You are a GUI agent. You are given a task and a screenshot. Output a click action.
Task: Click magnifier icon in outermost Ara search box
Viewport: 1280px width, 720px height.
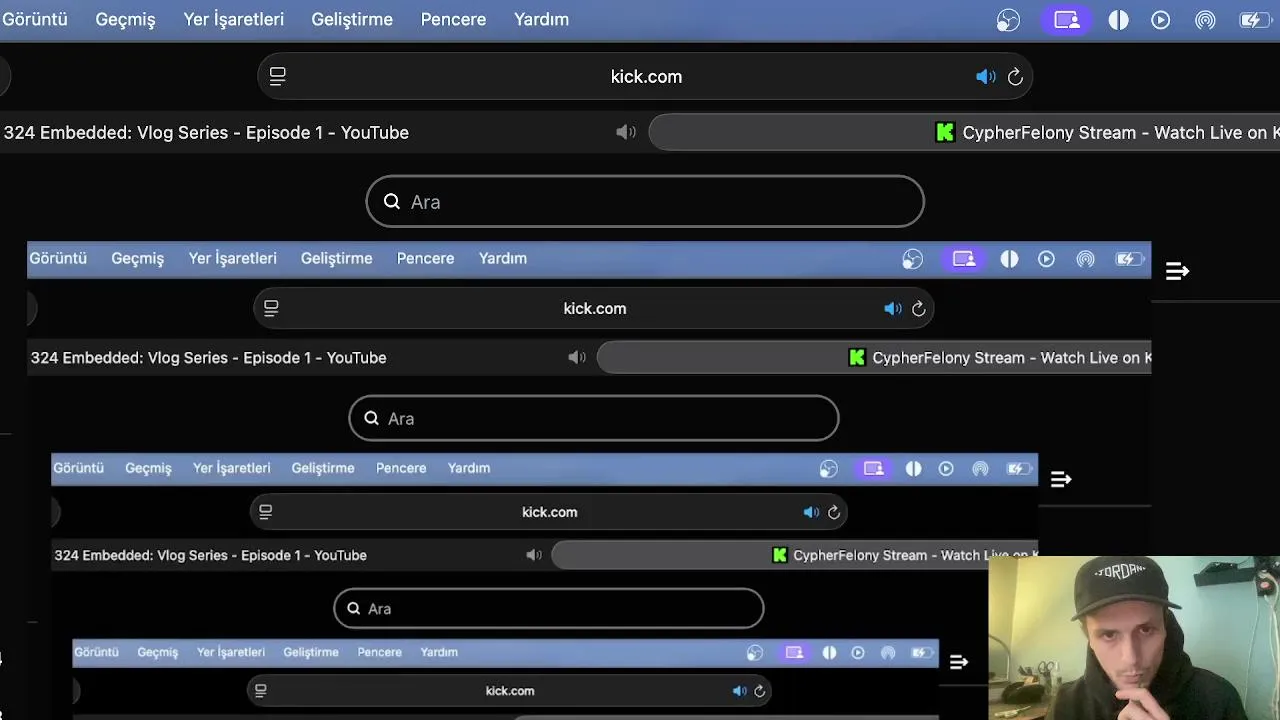pos(392,202)
